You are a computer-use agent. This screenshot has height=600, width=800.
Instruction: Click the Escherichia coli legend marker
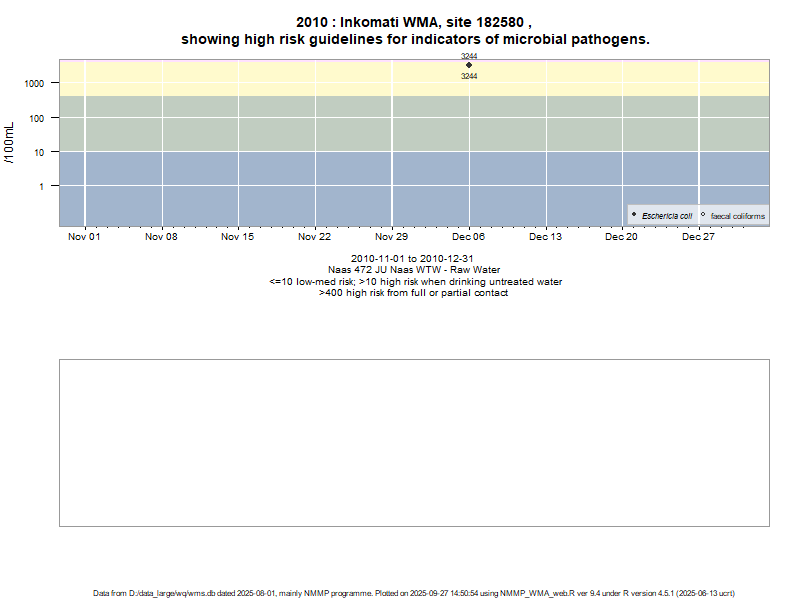pos(634,215)
